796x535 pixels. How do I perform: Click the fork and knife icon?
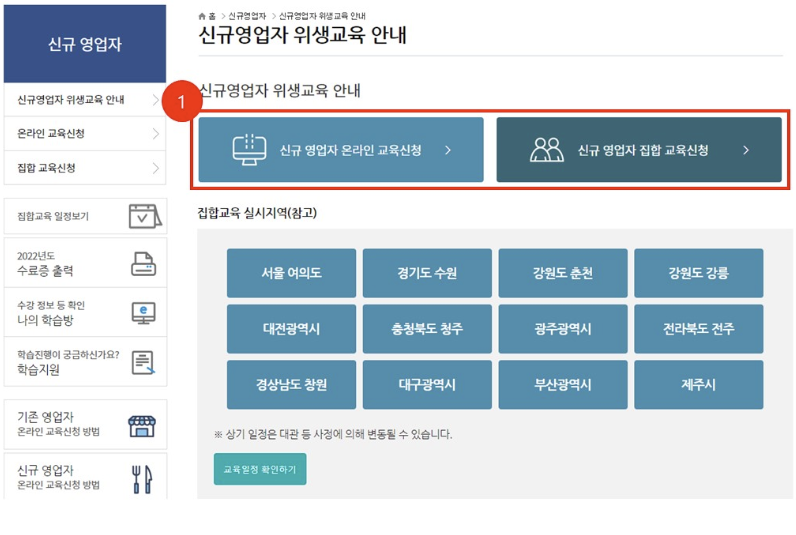142,479
